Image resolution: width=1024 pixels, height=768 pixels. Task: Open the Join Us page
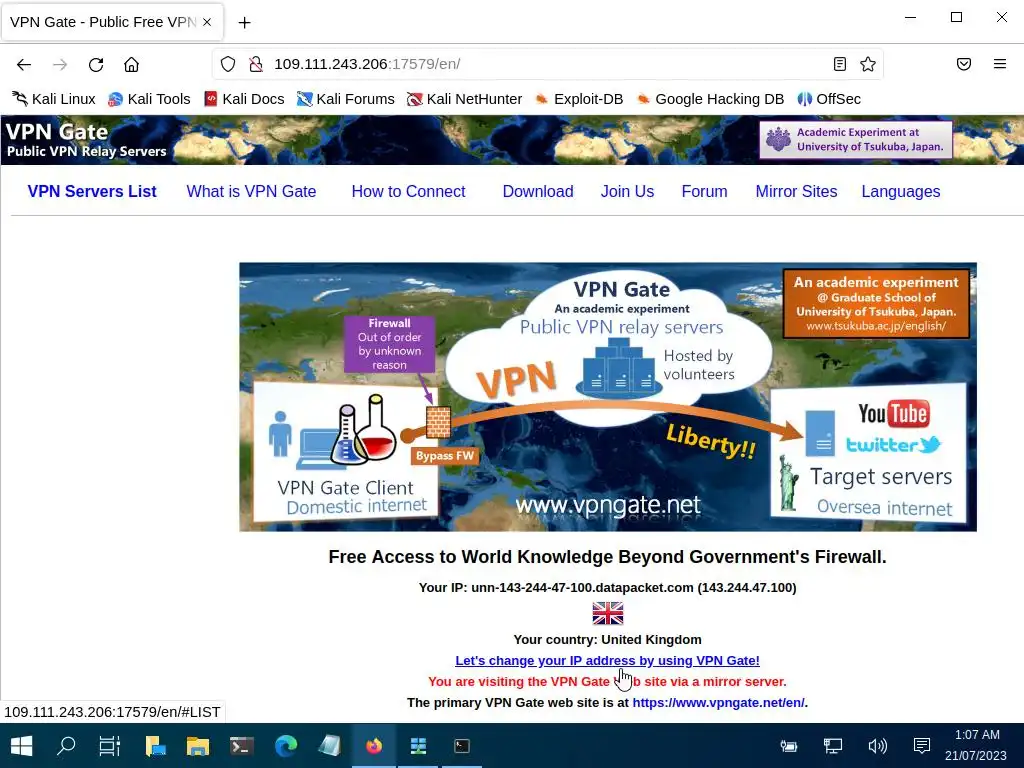coord(628,191)
